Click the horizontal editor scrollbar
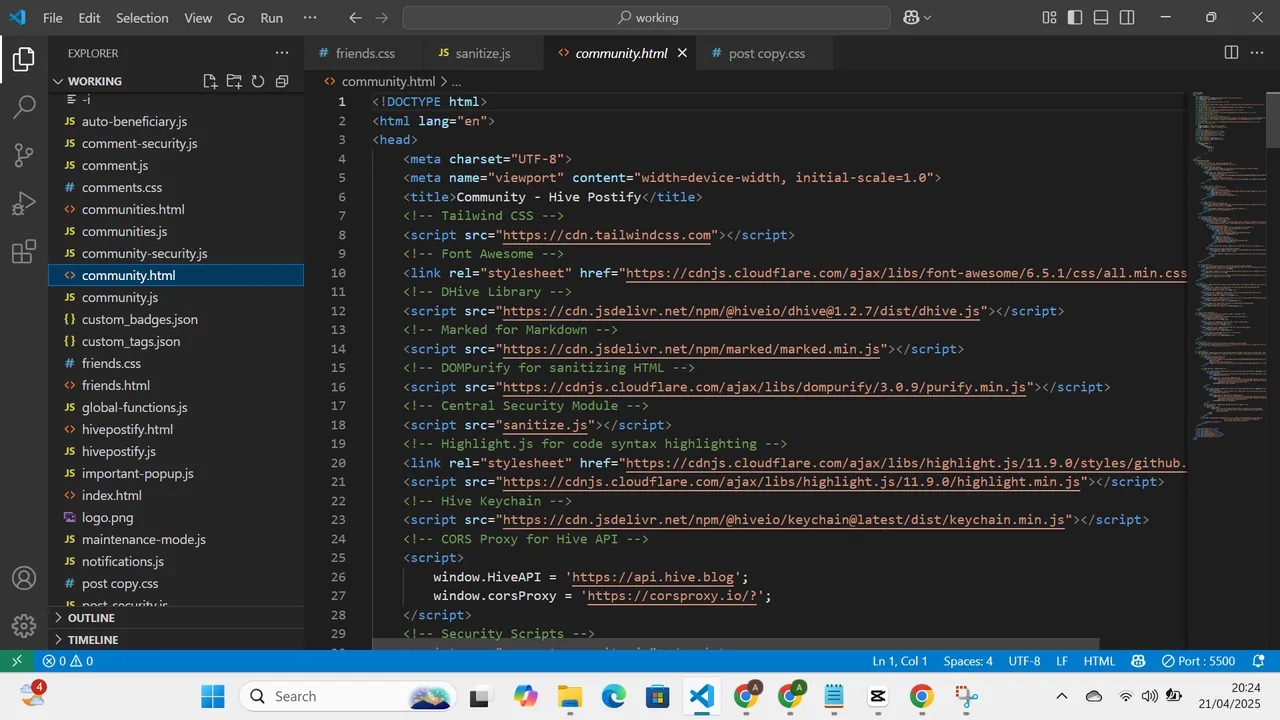The width and height of the screenshot is (1280, 720). coord(735,645)
